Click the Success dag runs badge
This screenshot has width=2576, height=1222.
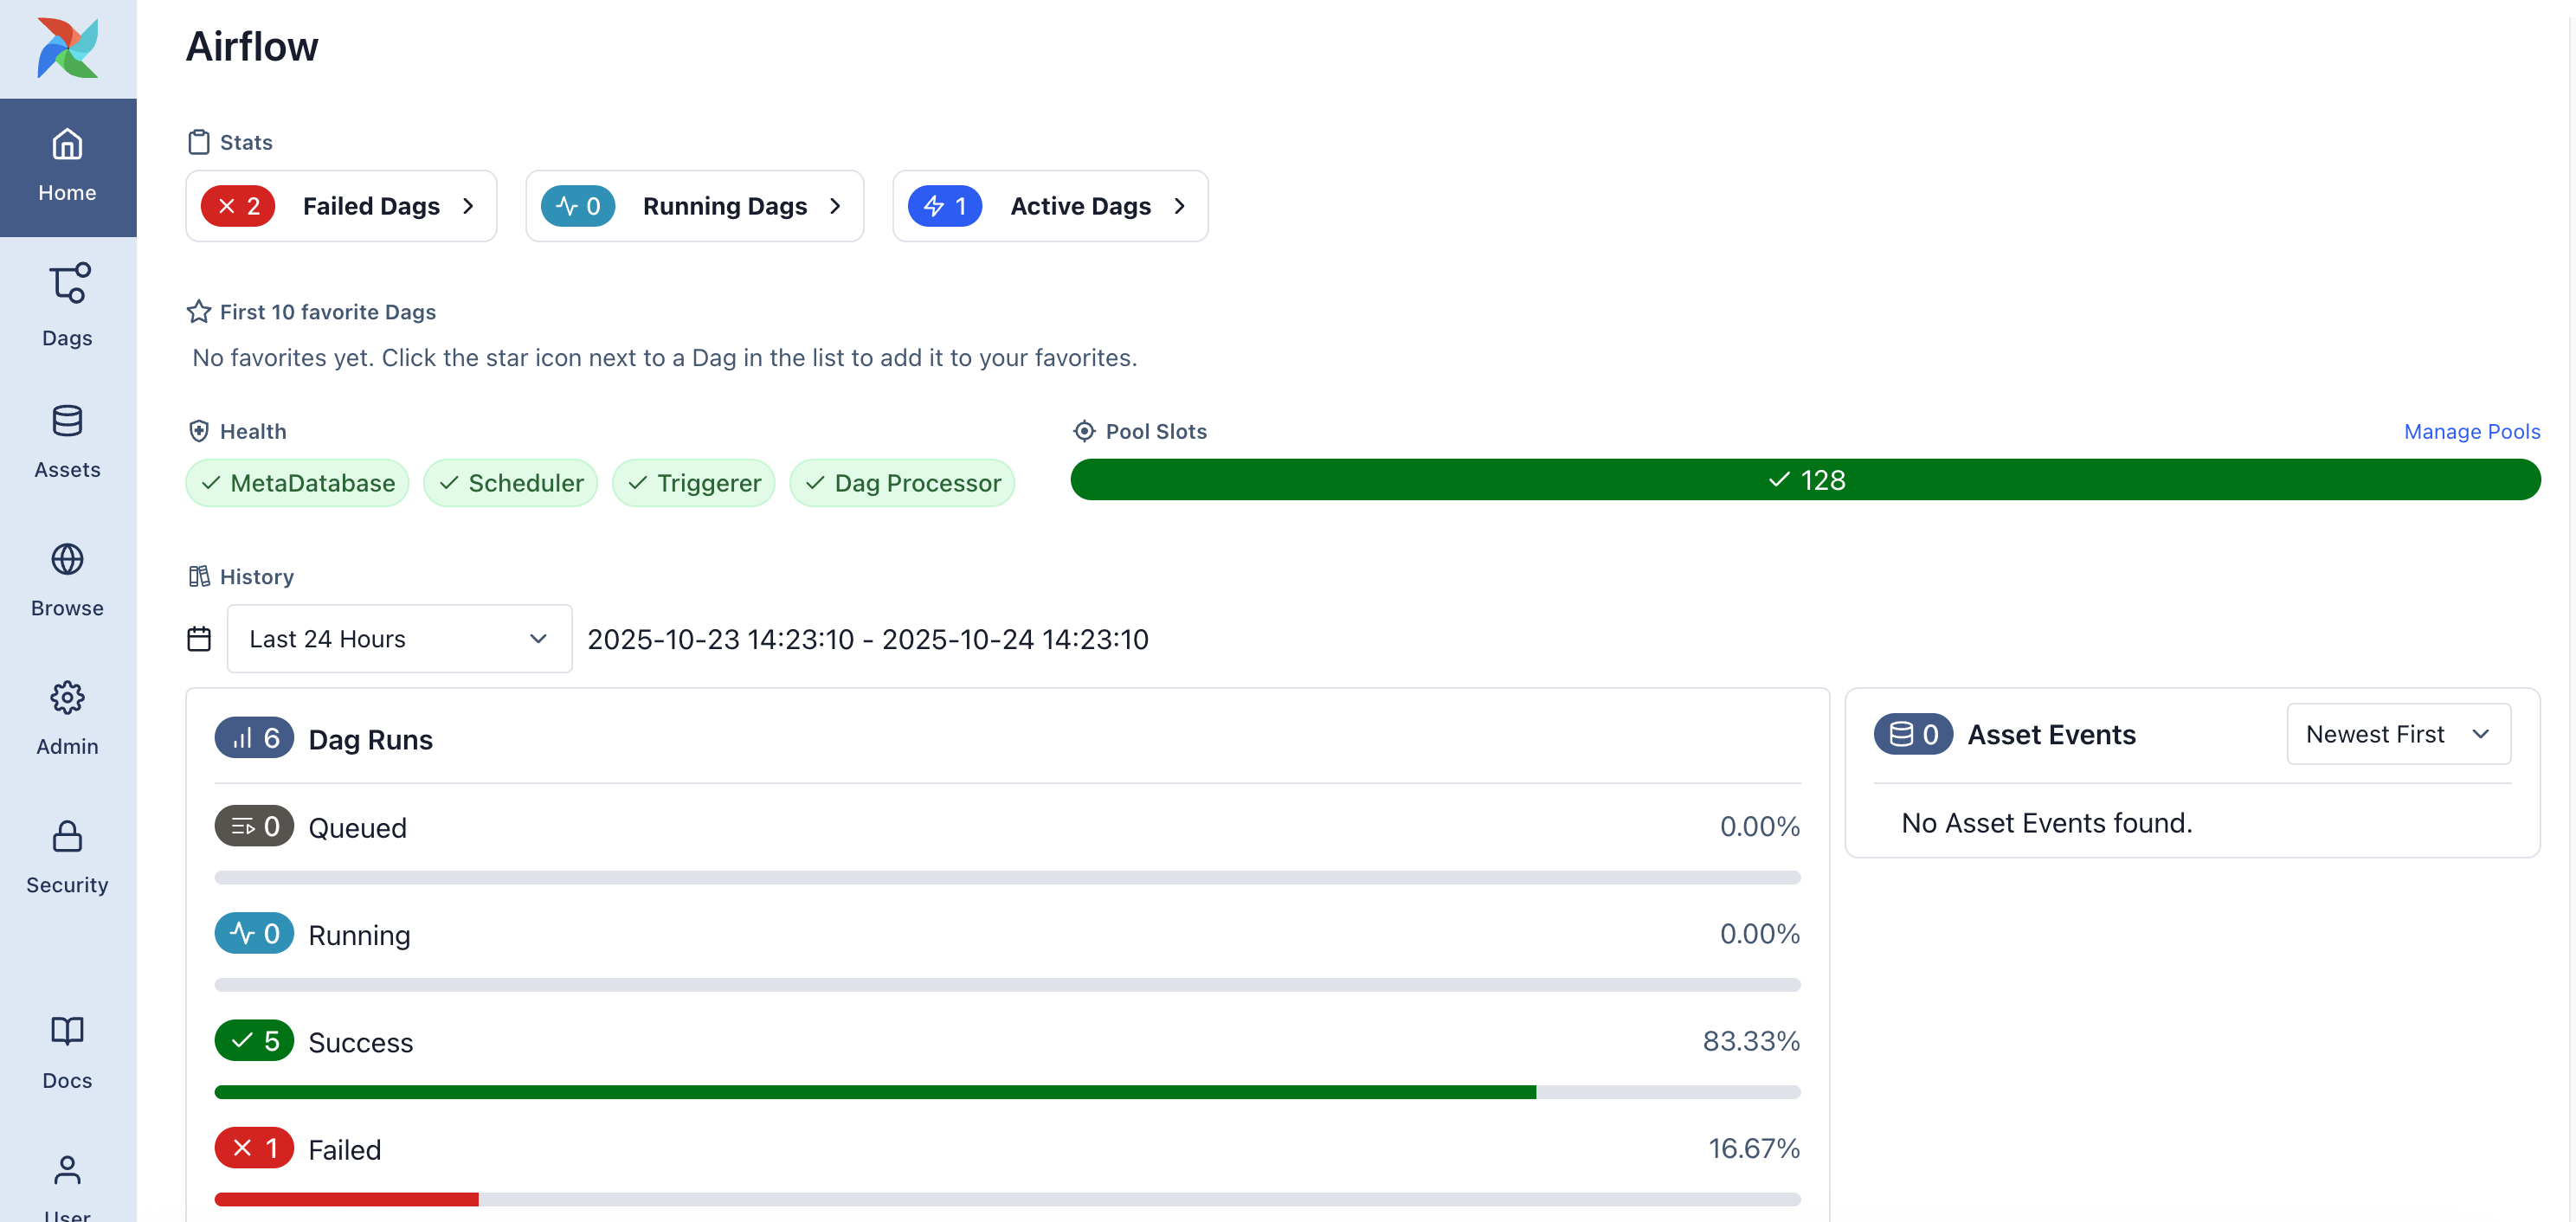(254, 1040)
